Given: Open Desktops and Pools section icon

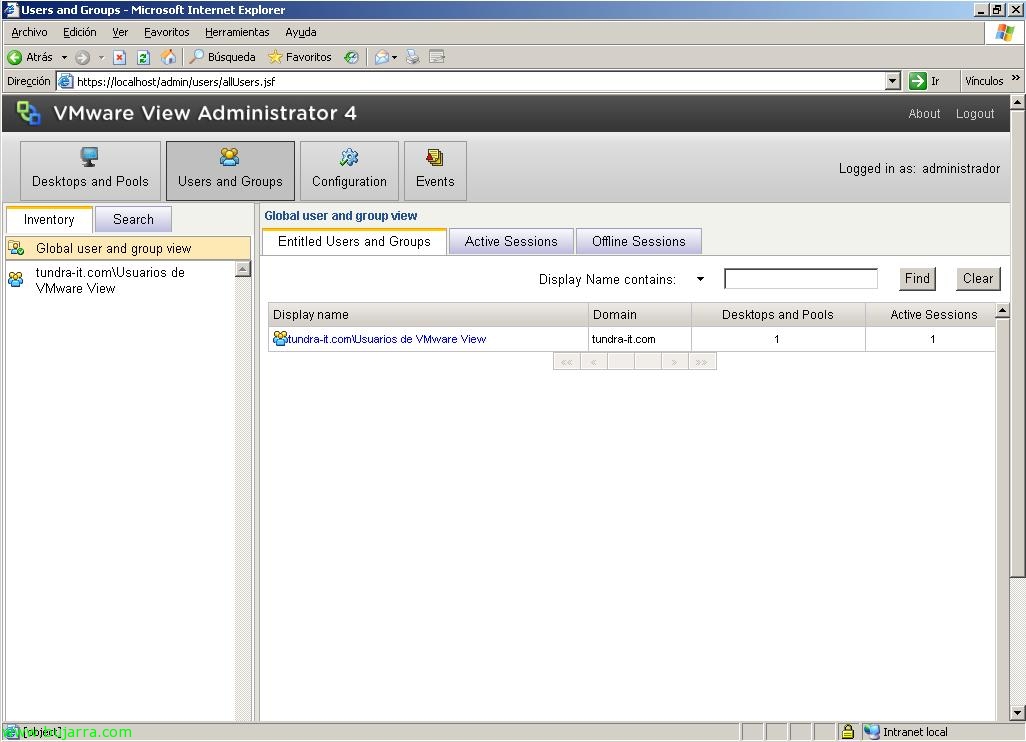Looking at the screenshot, I should click(x=90, y=157).
